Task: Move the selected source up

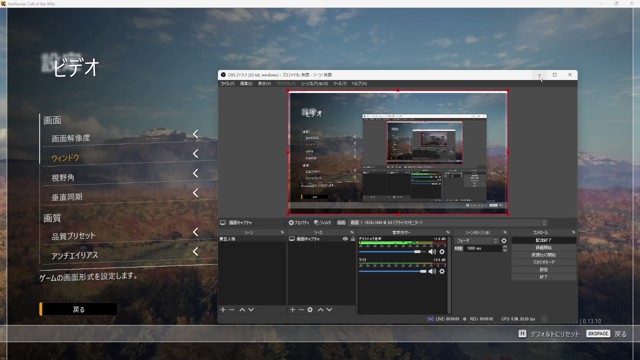Action: (320, 310)
